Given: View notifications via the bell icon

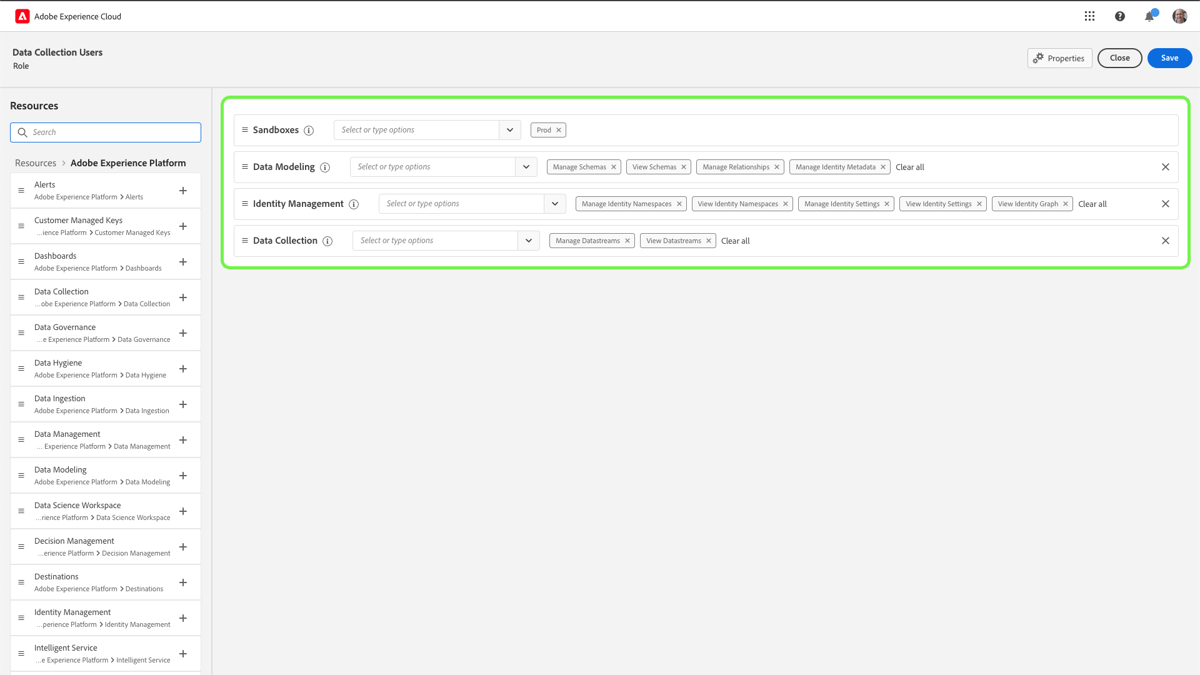Looking at the screenshot, I should click(1149, 15).
